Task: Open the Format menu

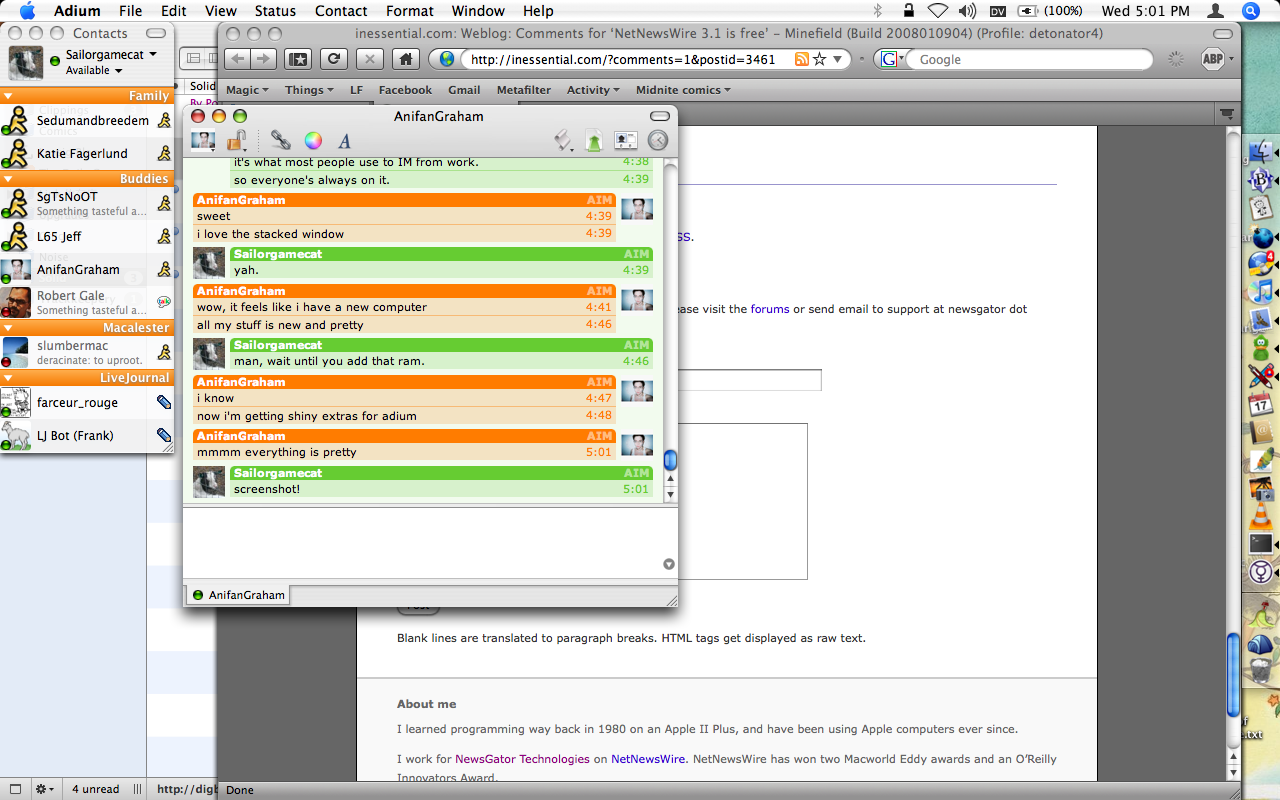Action: 410,11
